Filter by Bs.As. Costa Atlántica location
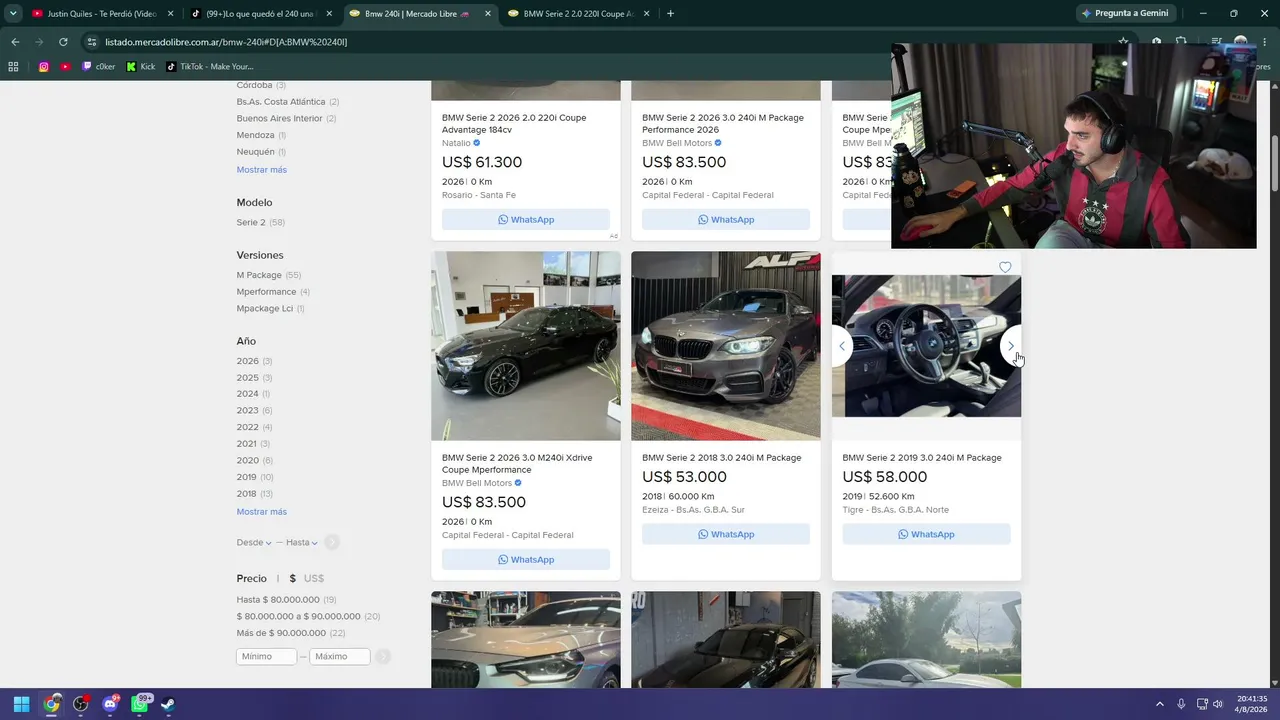Viewport: 1280px width, 720px height. (x=288, y=102)
